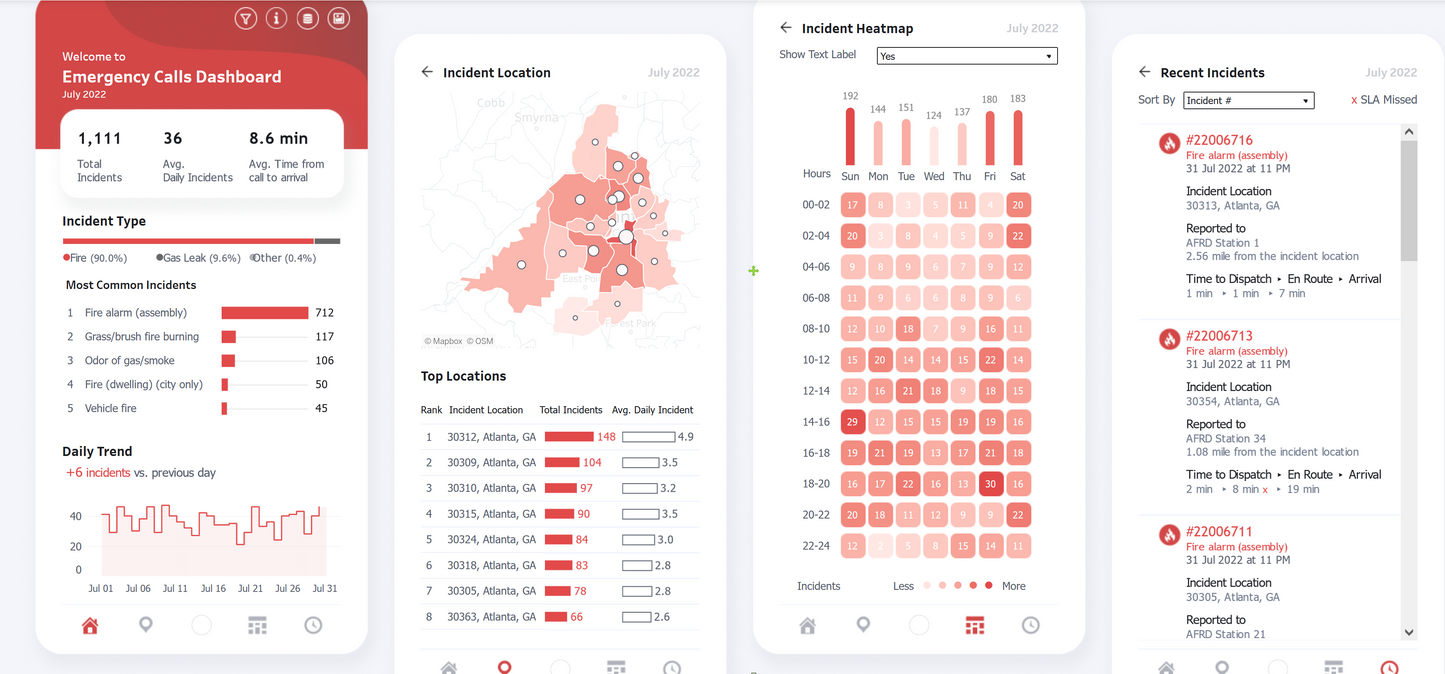
Task: Click the Fire alarm (assembly) bar with 712
Action: pos(265,313)
